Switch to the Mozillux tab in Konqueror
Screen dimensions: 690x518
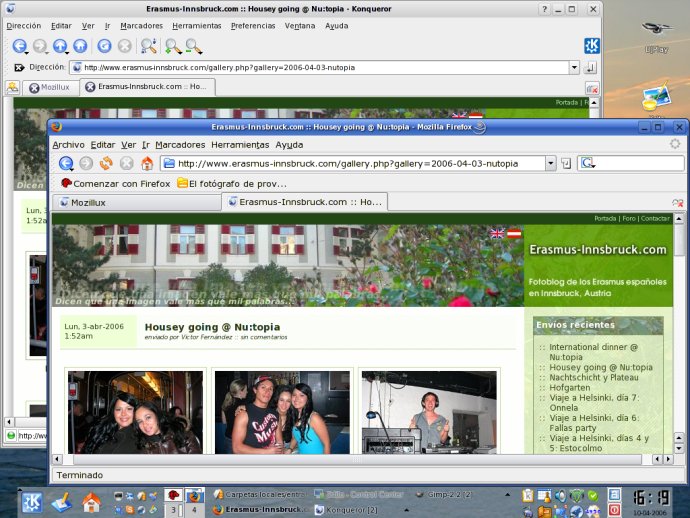click(50, 88)
